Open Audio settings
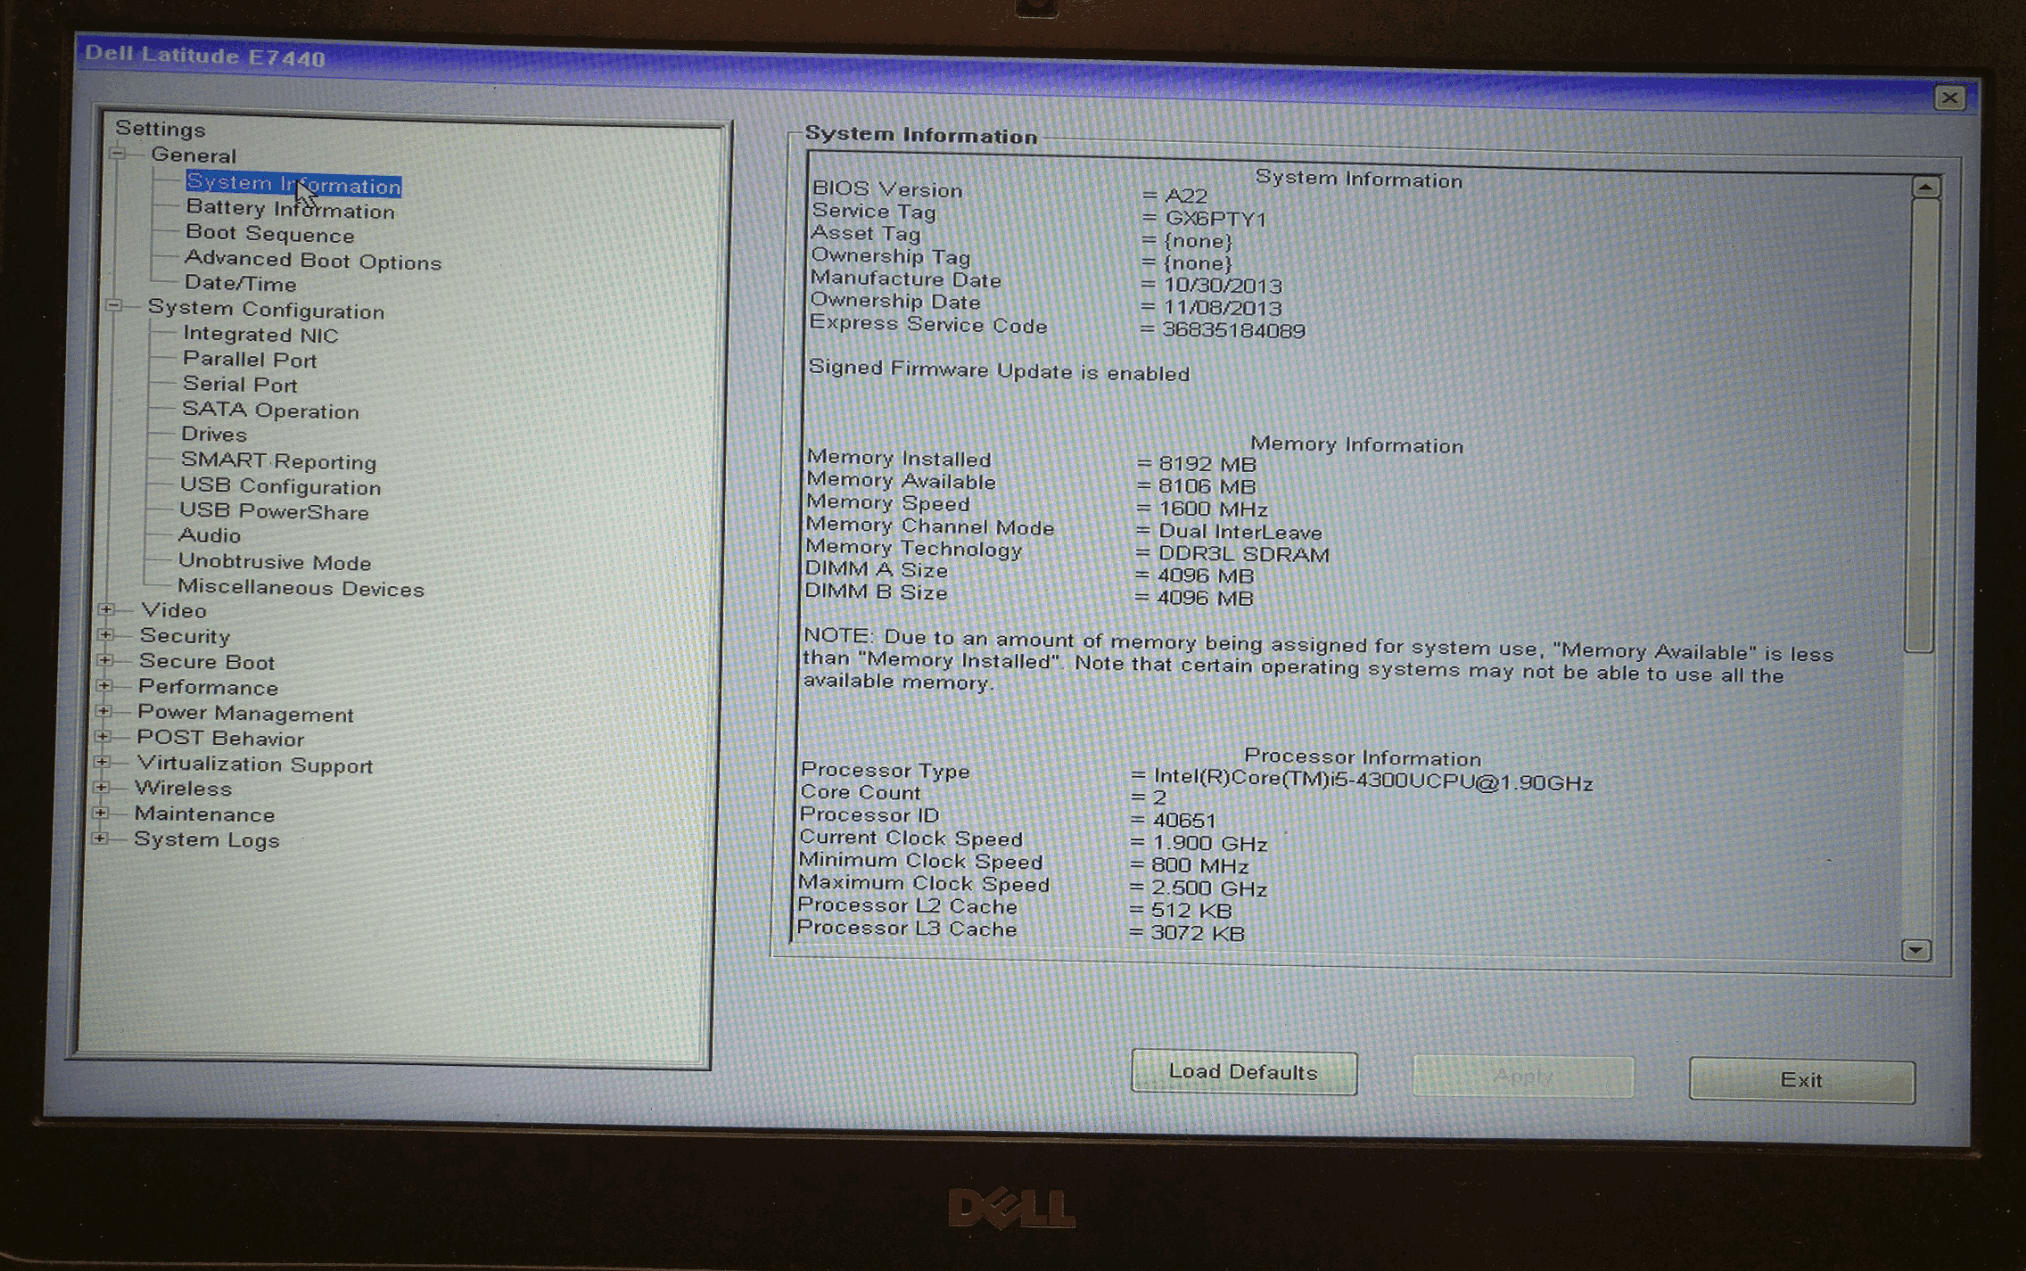The width and height of the screenshot is (2026, 1271). (209, 535)
